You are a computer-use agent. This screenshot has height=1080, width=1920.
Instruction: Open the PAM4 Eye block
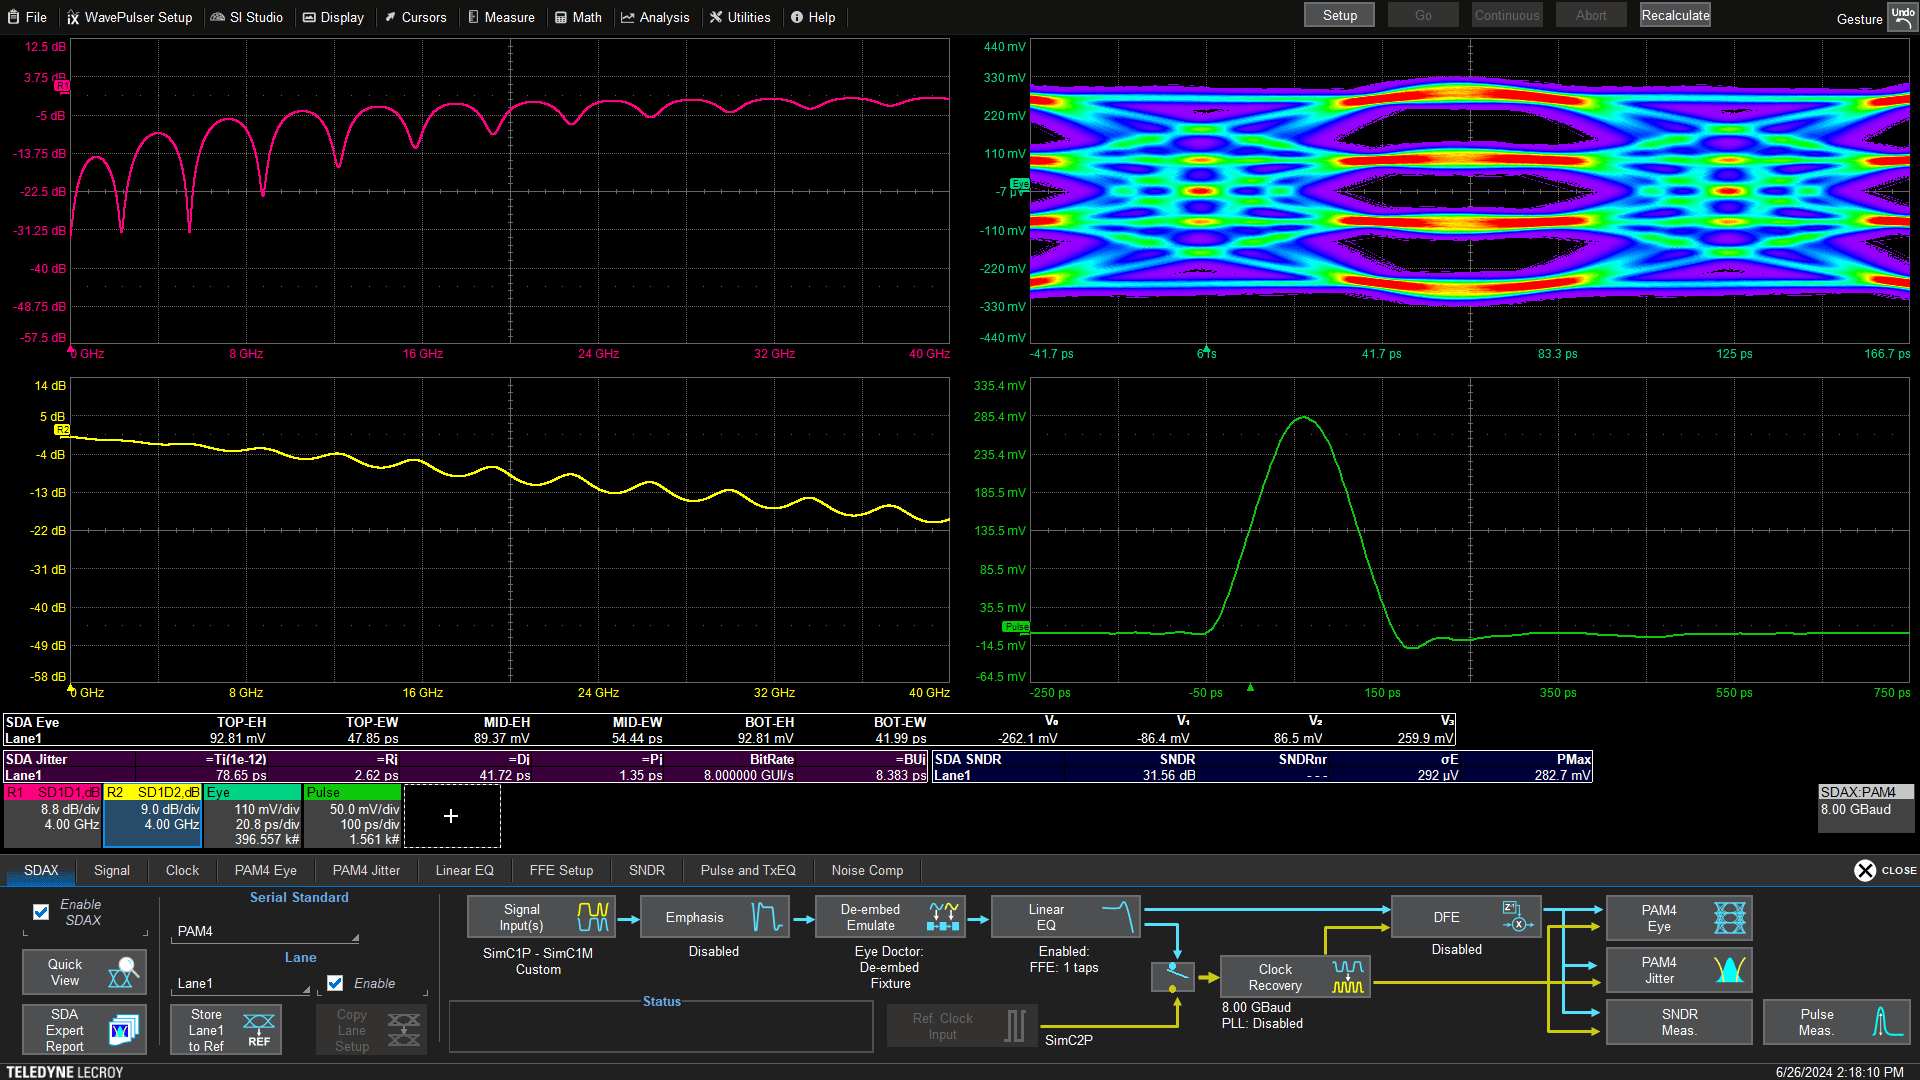click(1678, 918)
